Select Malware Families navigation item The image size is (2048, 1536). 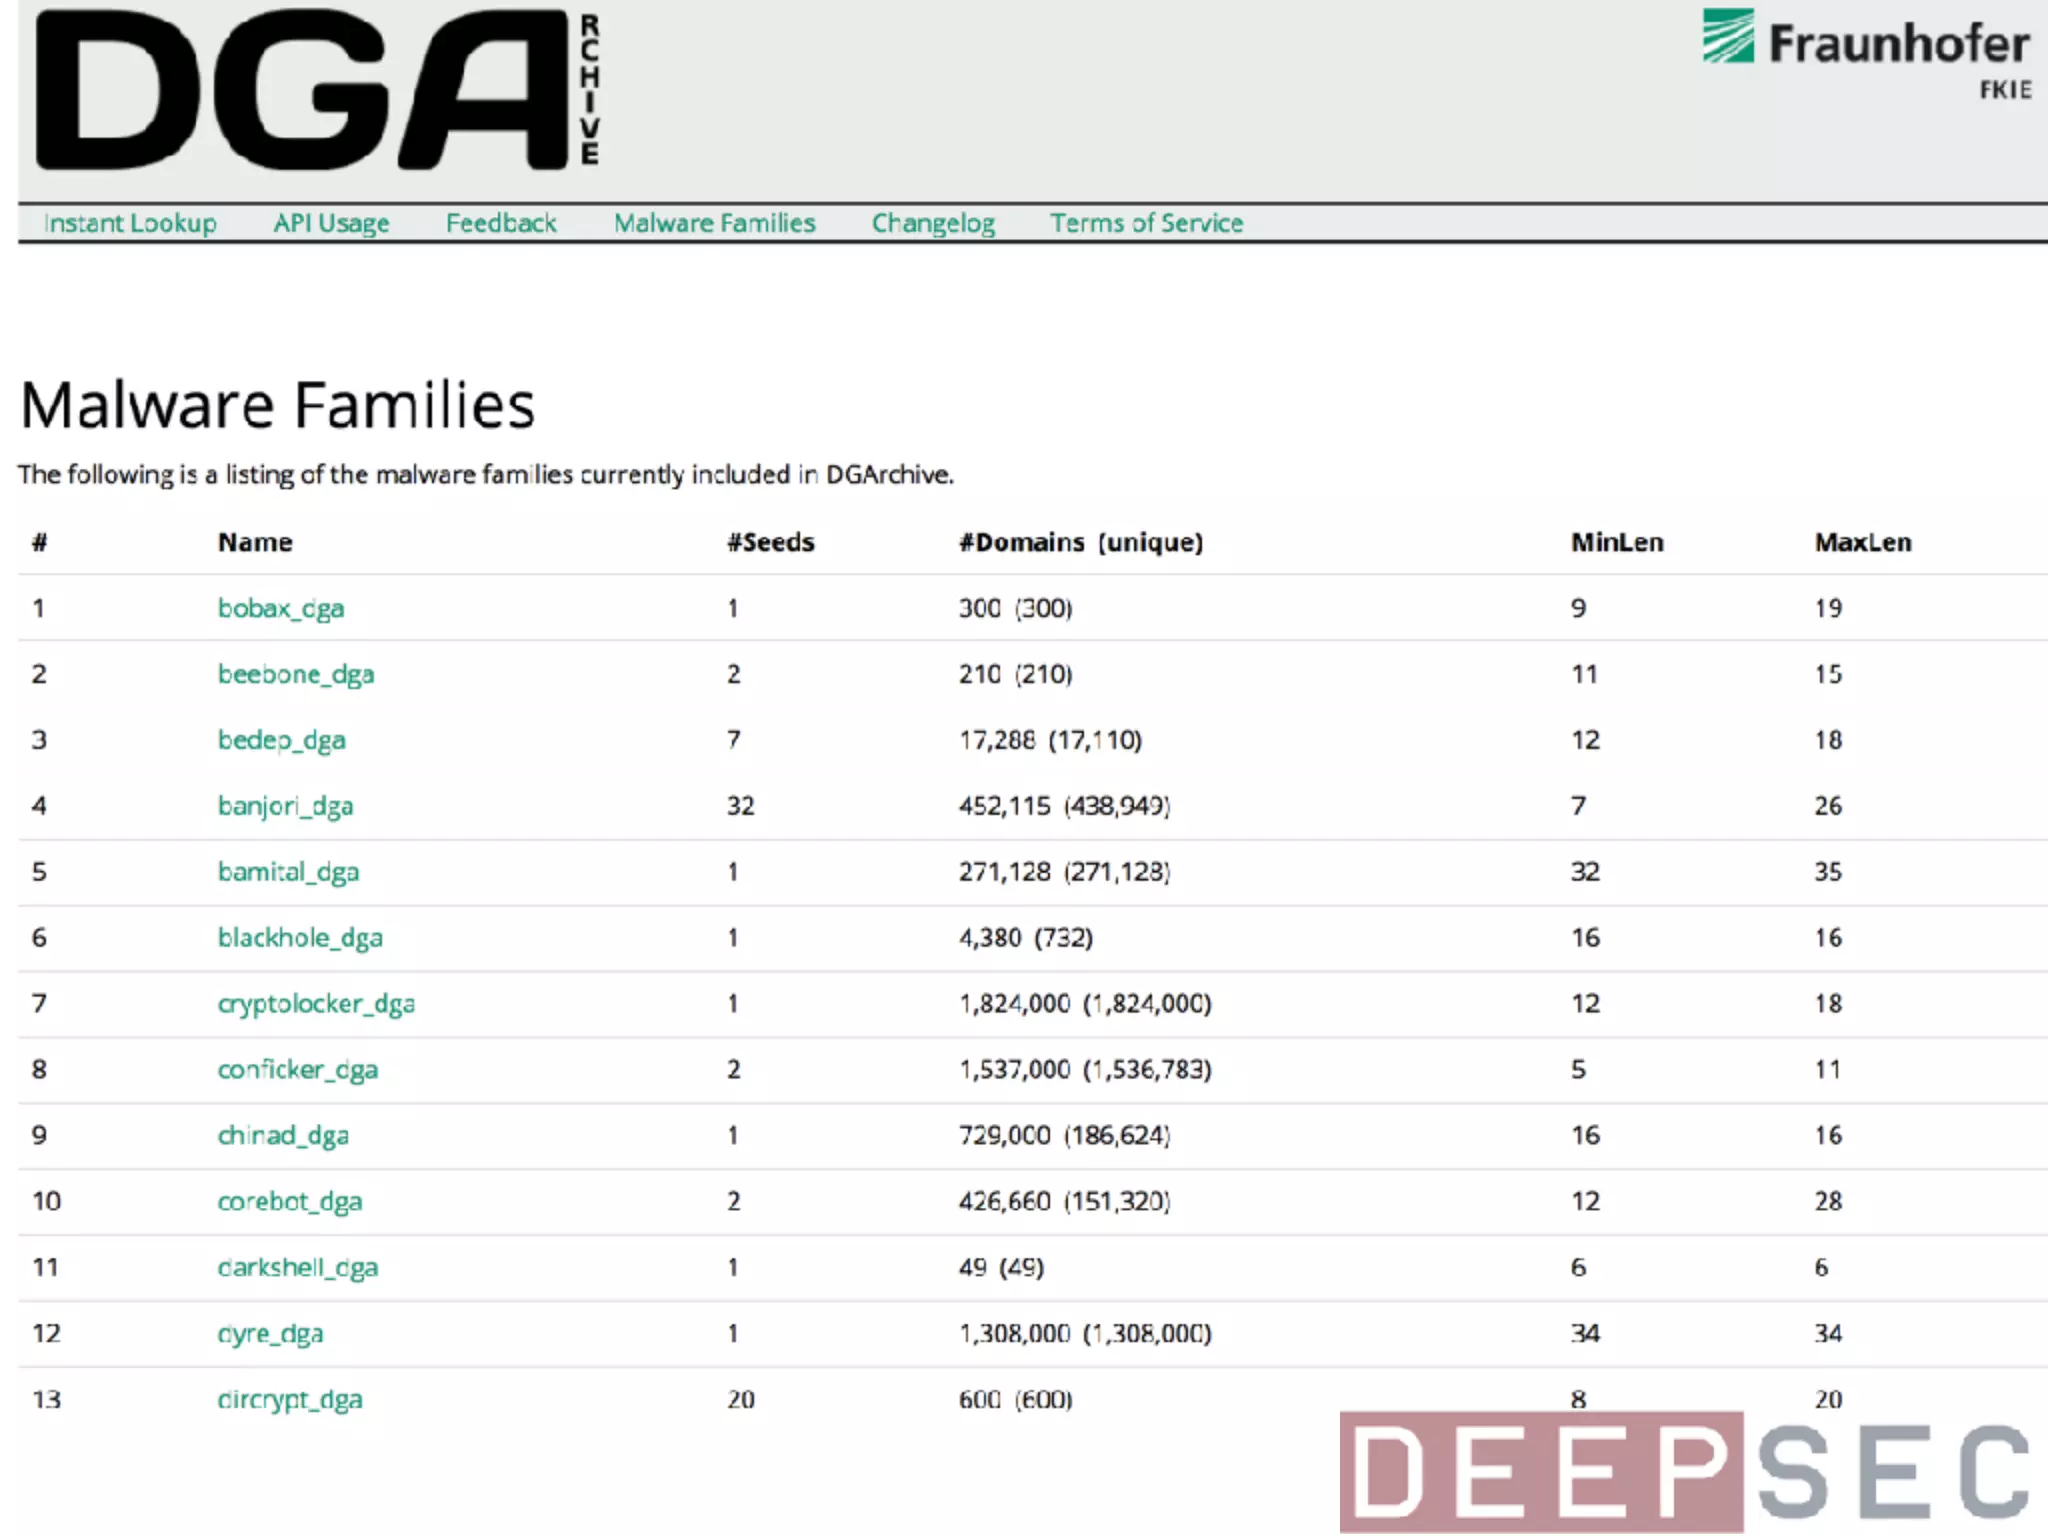[x=714, y=223]
